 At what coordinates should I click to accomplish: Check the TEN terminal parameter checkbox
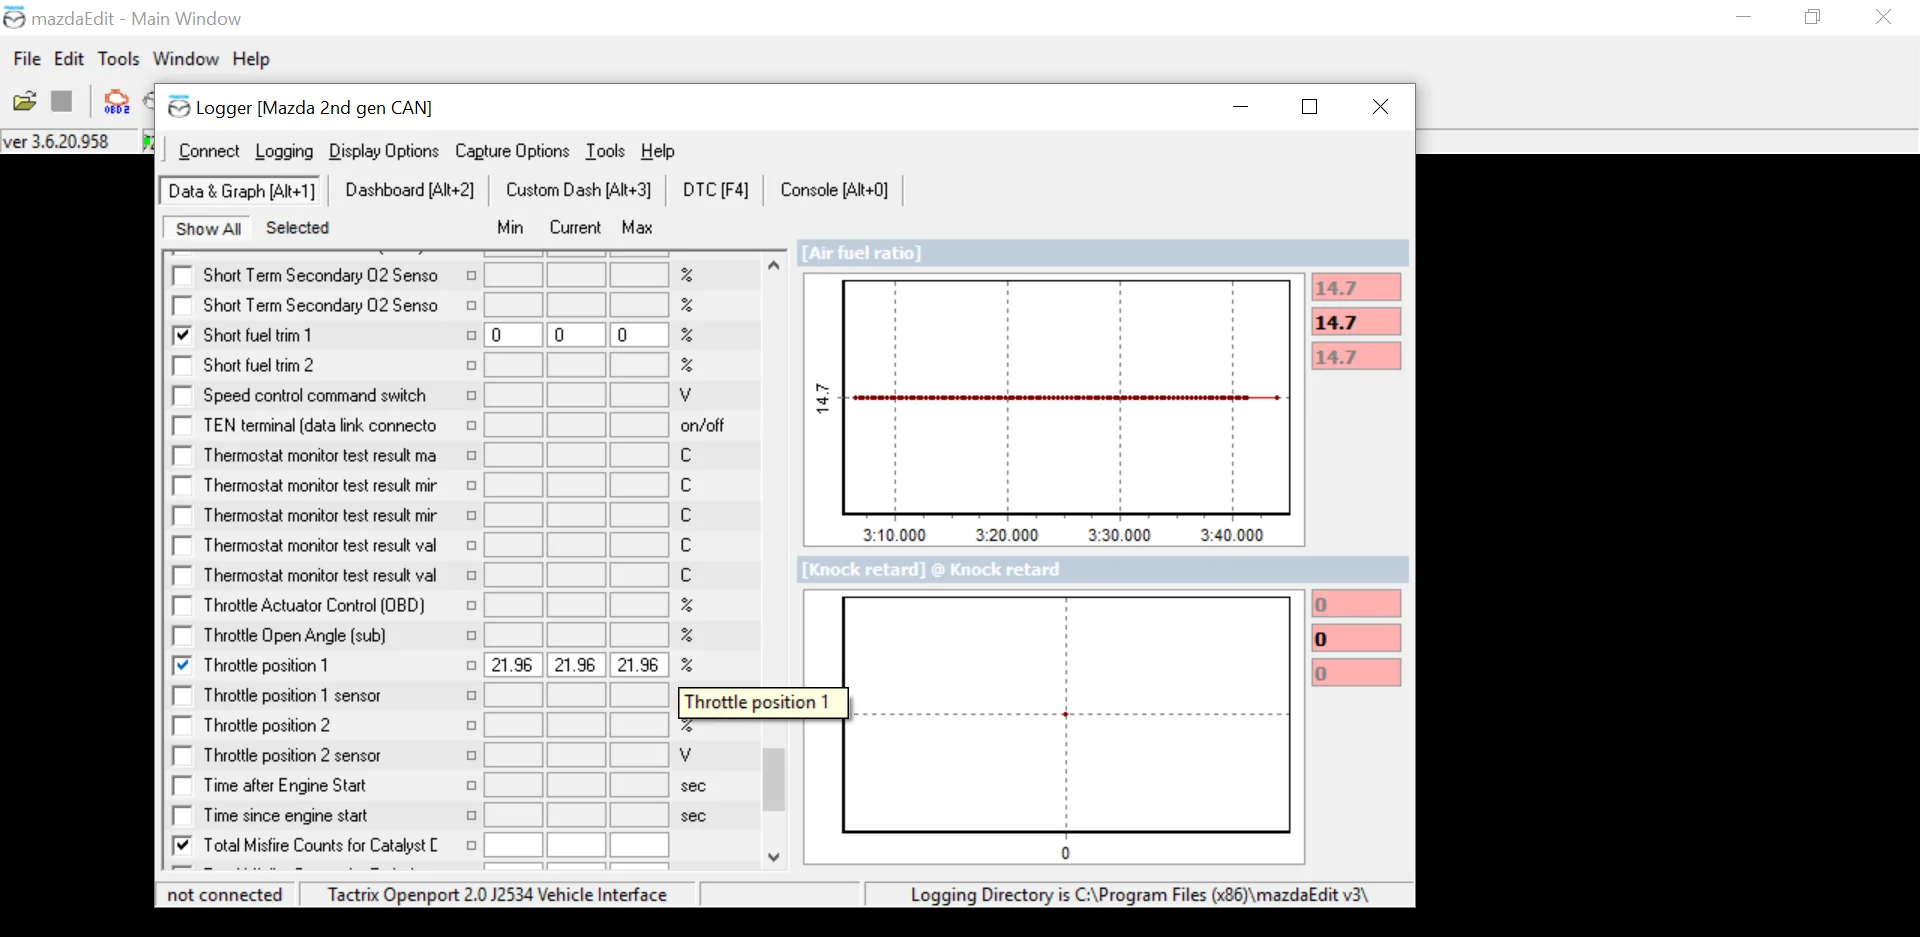coord(182,425)
